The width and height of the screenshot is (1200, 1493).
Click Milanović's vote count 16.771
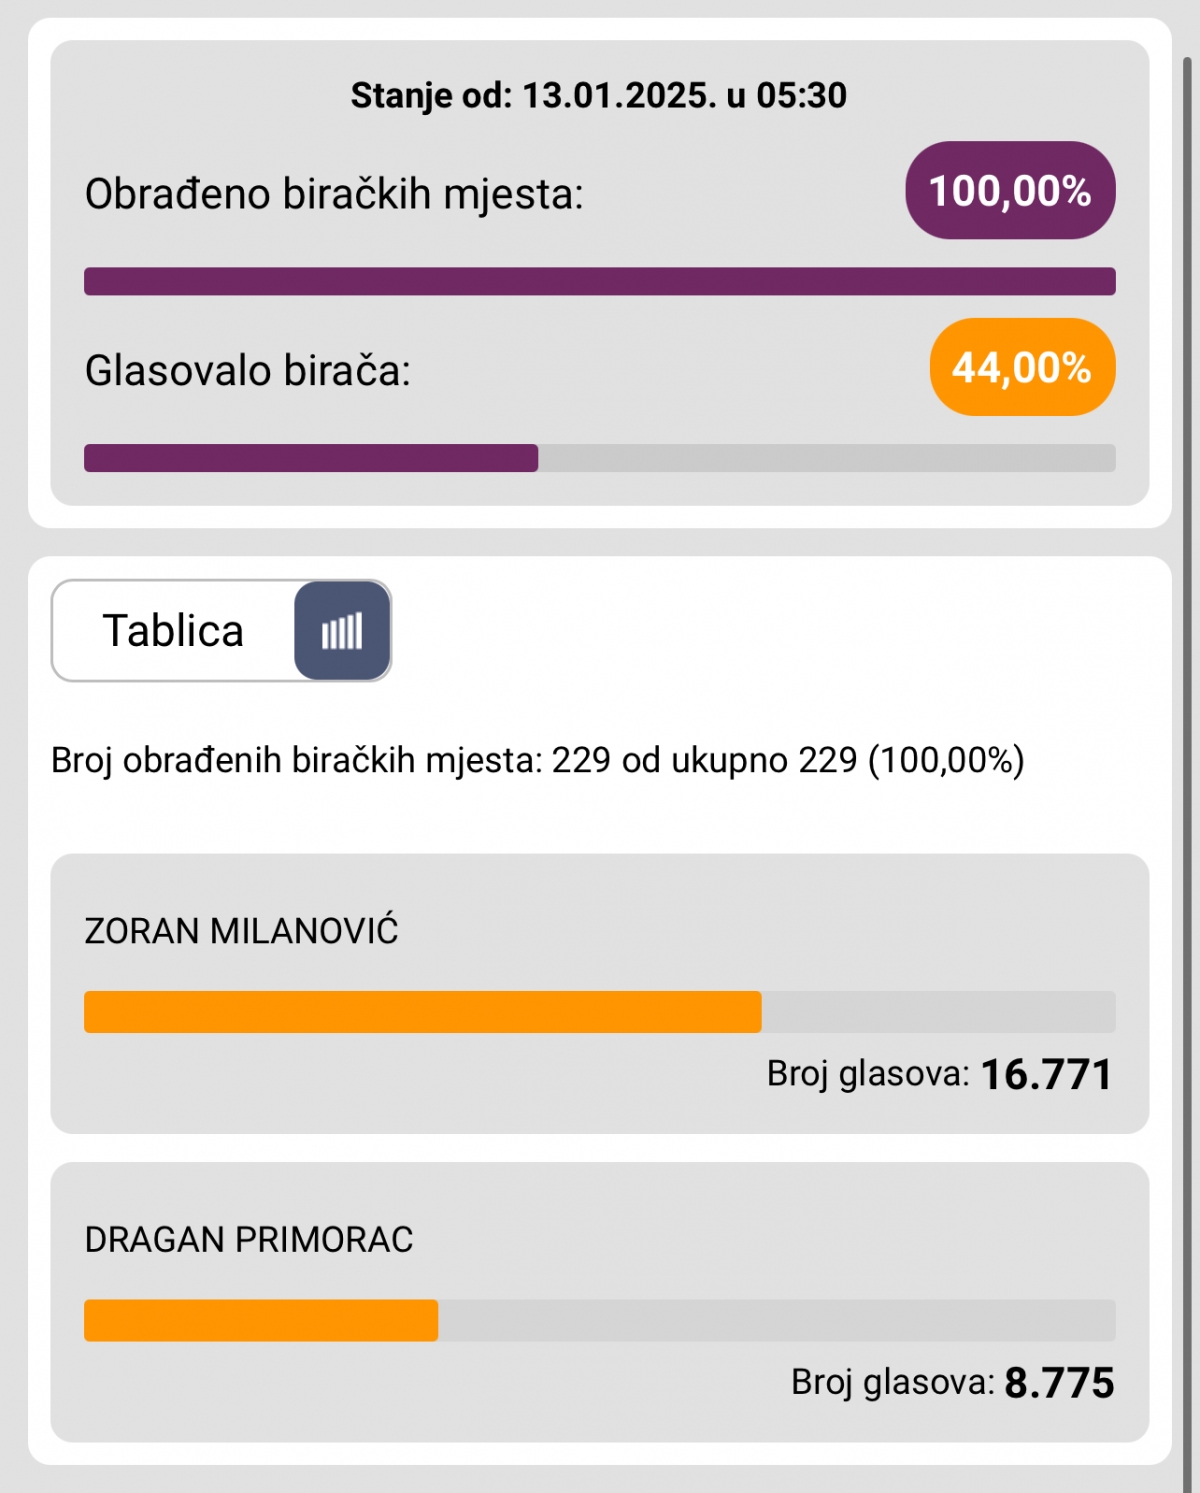click(x=1046, y=1075)
